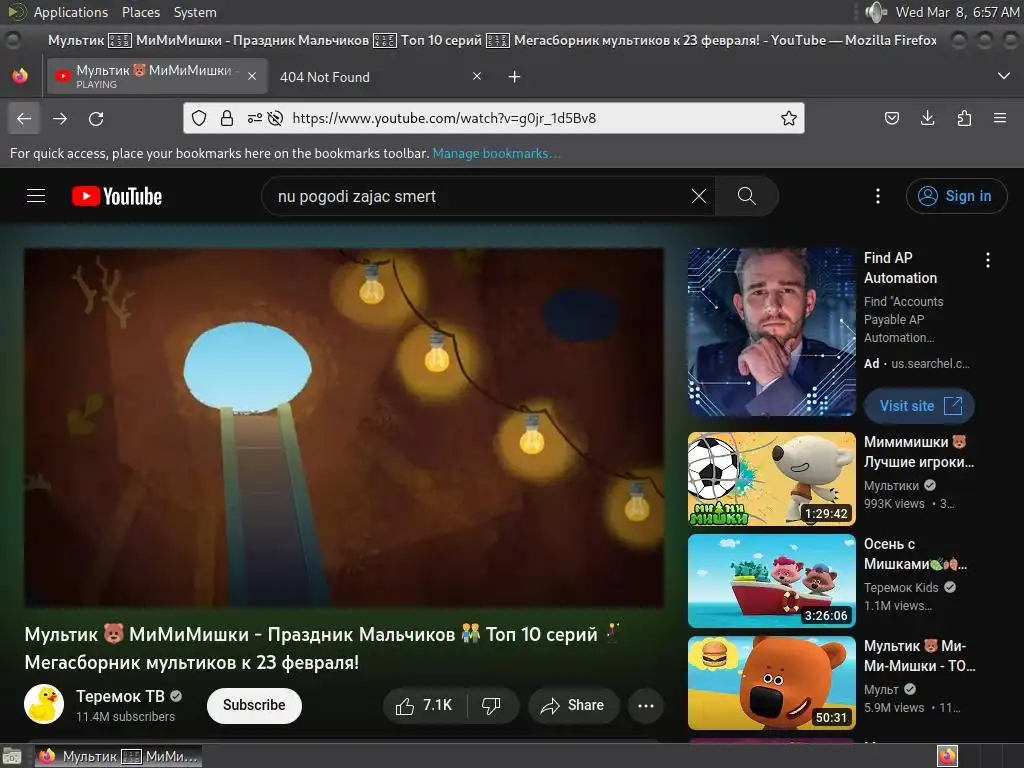The image size is (1024, 768).
Task: Close the 404 Not Found tab
Action: click(x=477, y=76)
